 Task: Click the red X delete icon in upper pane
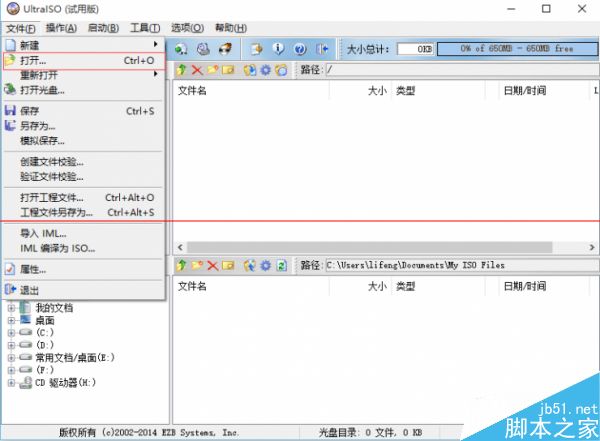[197, 70]
